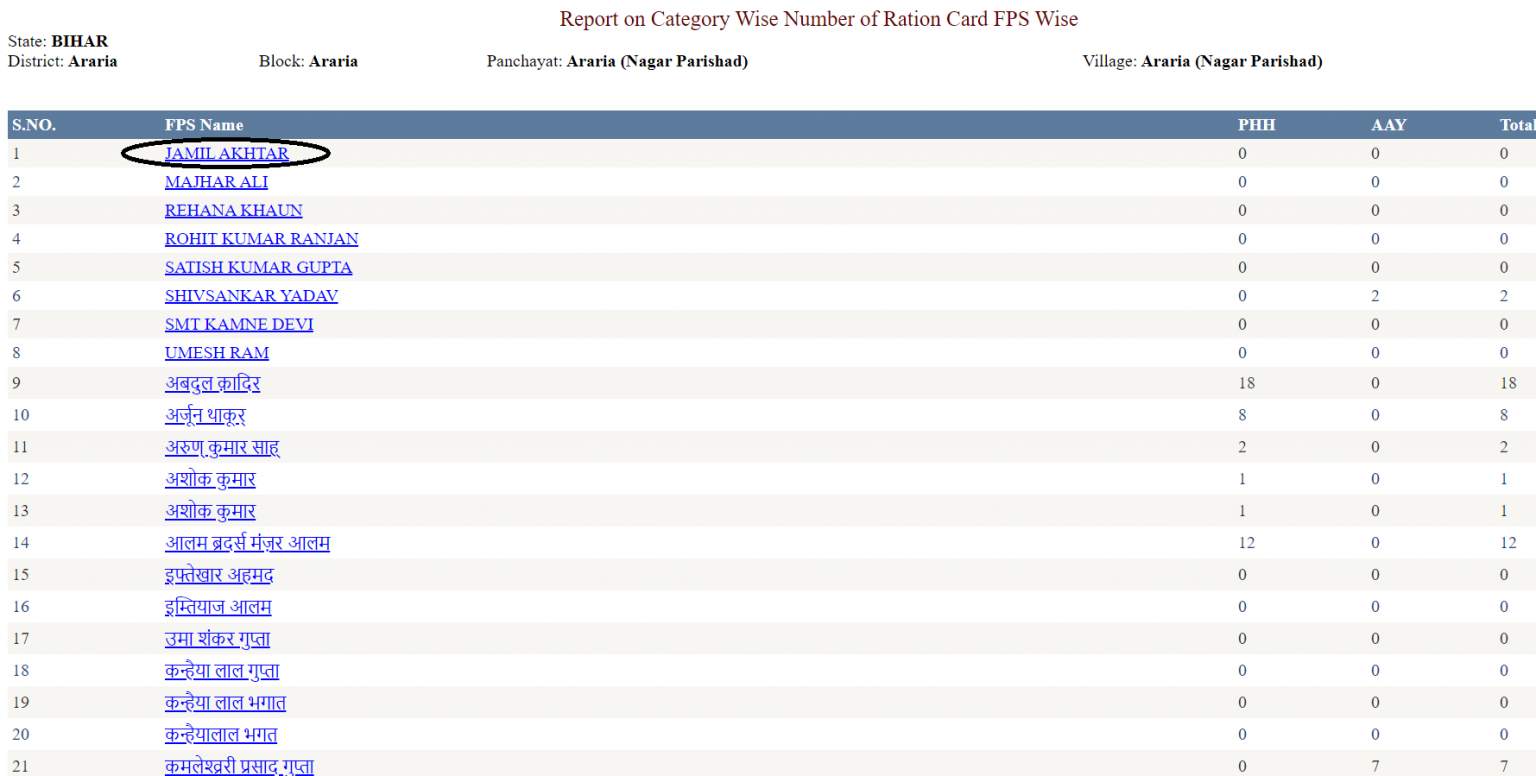Open SATISH KUMAR GUPTA FPS entry
This screenshot has width=1536, height=776.
click(258, 268)
